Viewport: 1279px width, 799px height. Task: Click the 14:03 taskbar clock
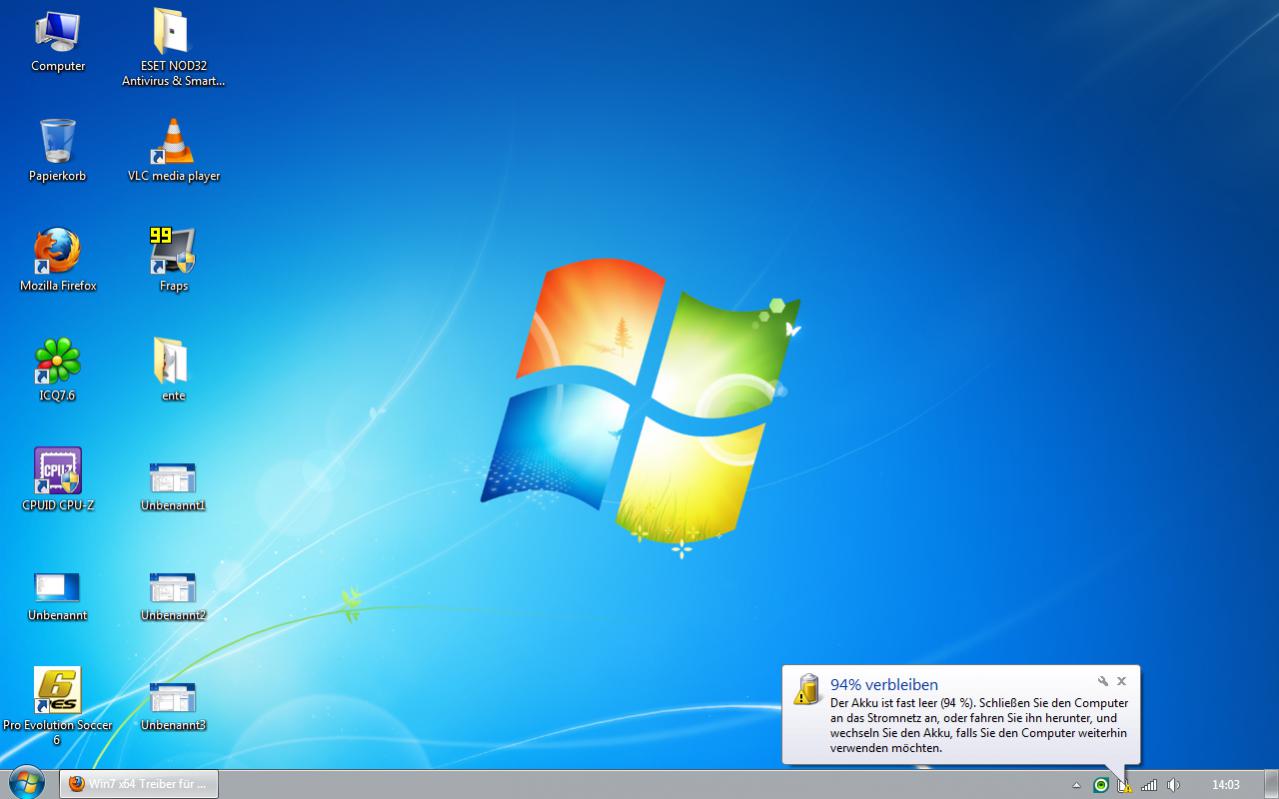(x=1225, y=785)
